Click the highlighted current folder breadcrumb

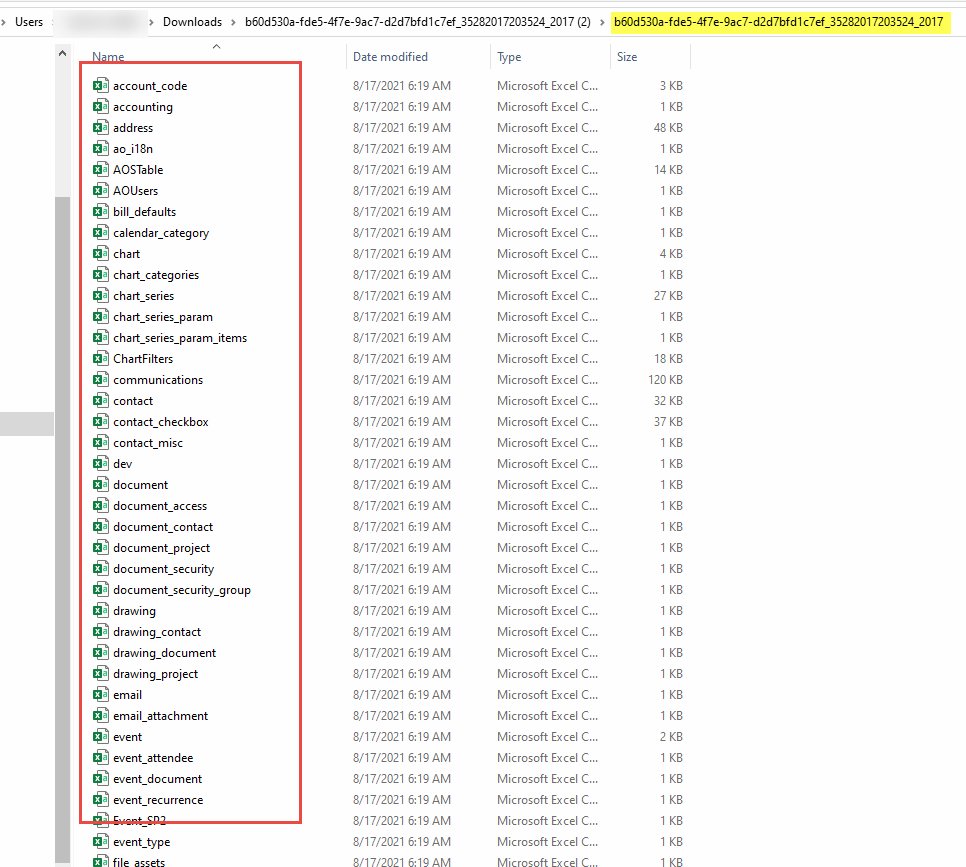(x=778, y=22)
